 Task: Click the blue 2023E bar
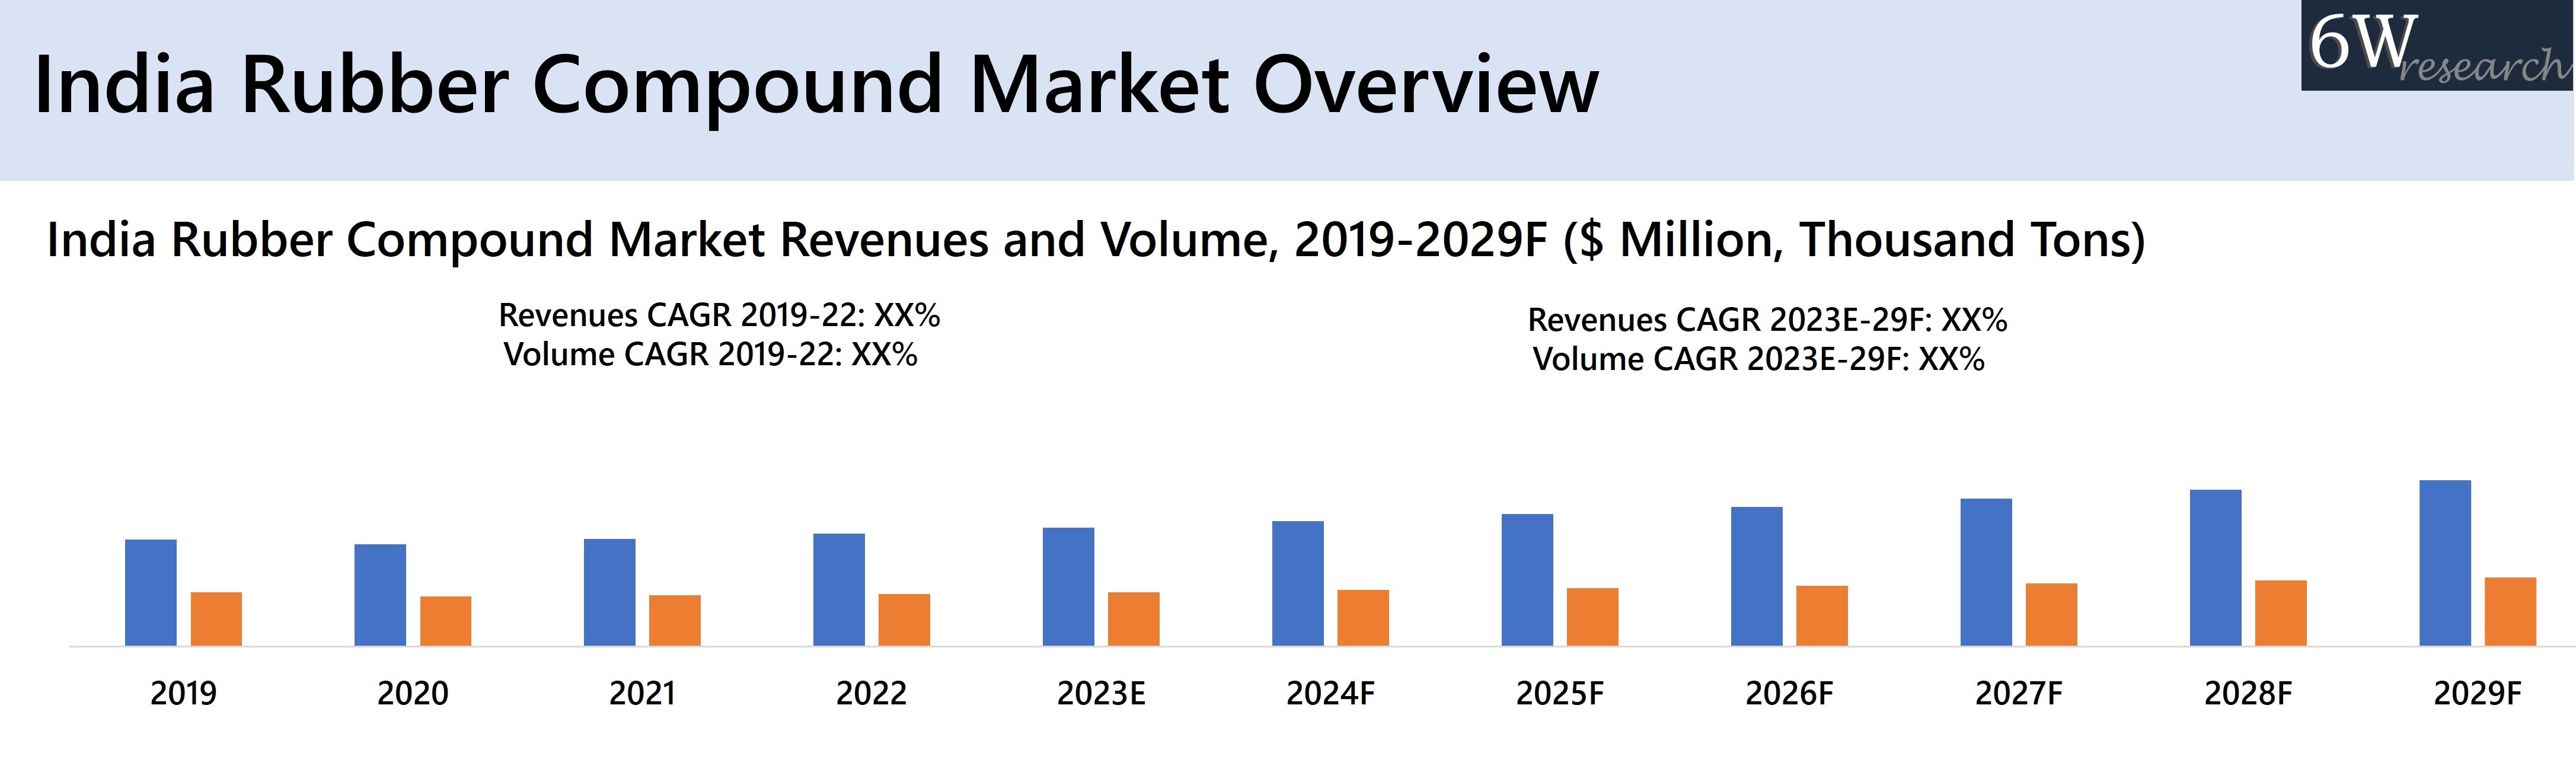(x=1068, y=586)
